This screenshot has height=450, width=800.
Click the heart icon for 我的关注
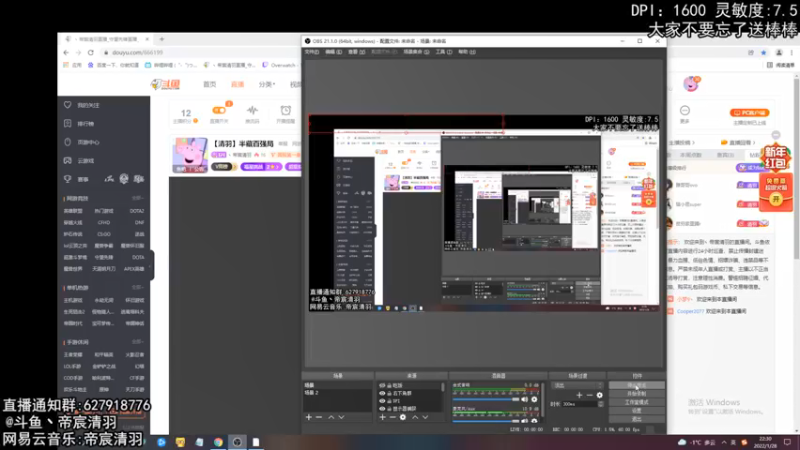pyautogui.click(x=67, y=105)
